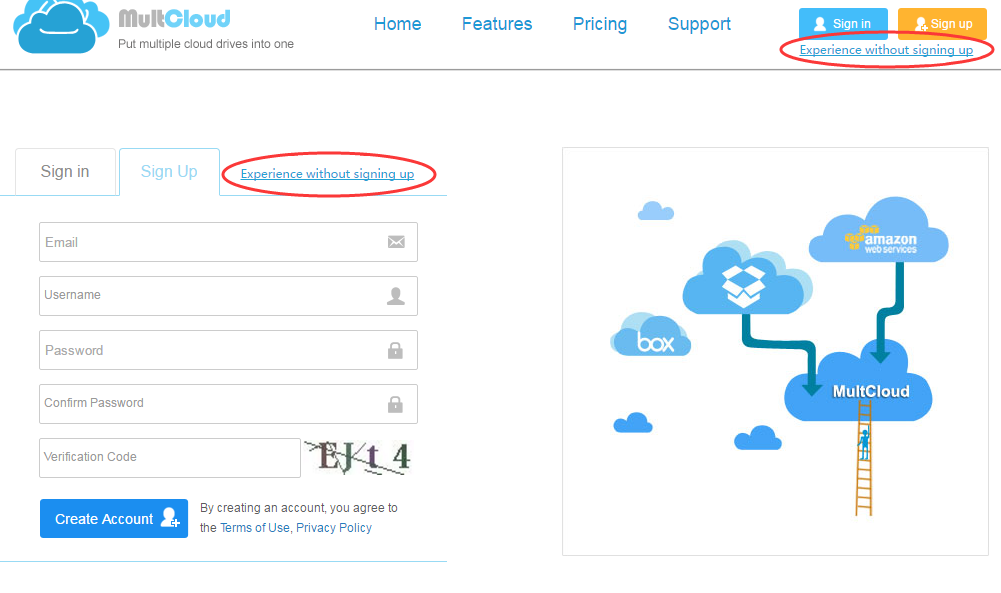Screen dimensions: 1001x593
Task: Click the Amazon web services cloud
Action: (x=878, y=230)
